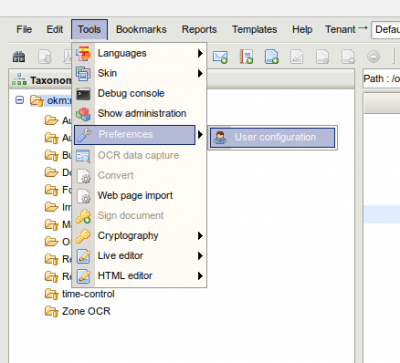This screenshot has width=400, height=363.
Task: Click the binoculars search icon in toolbar
Action: (x=19, y=57)
